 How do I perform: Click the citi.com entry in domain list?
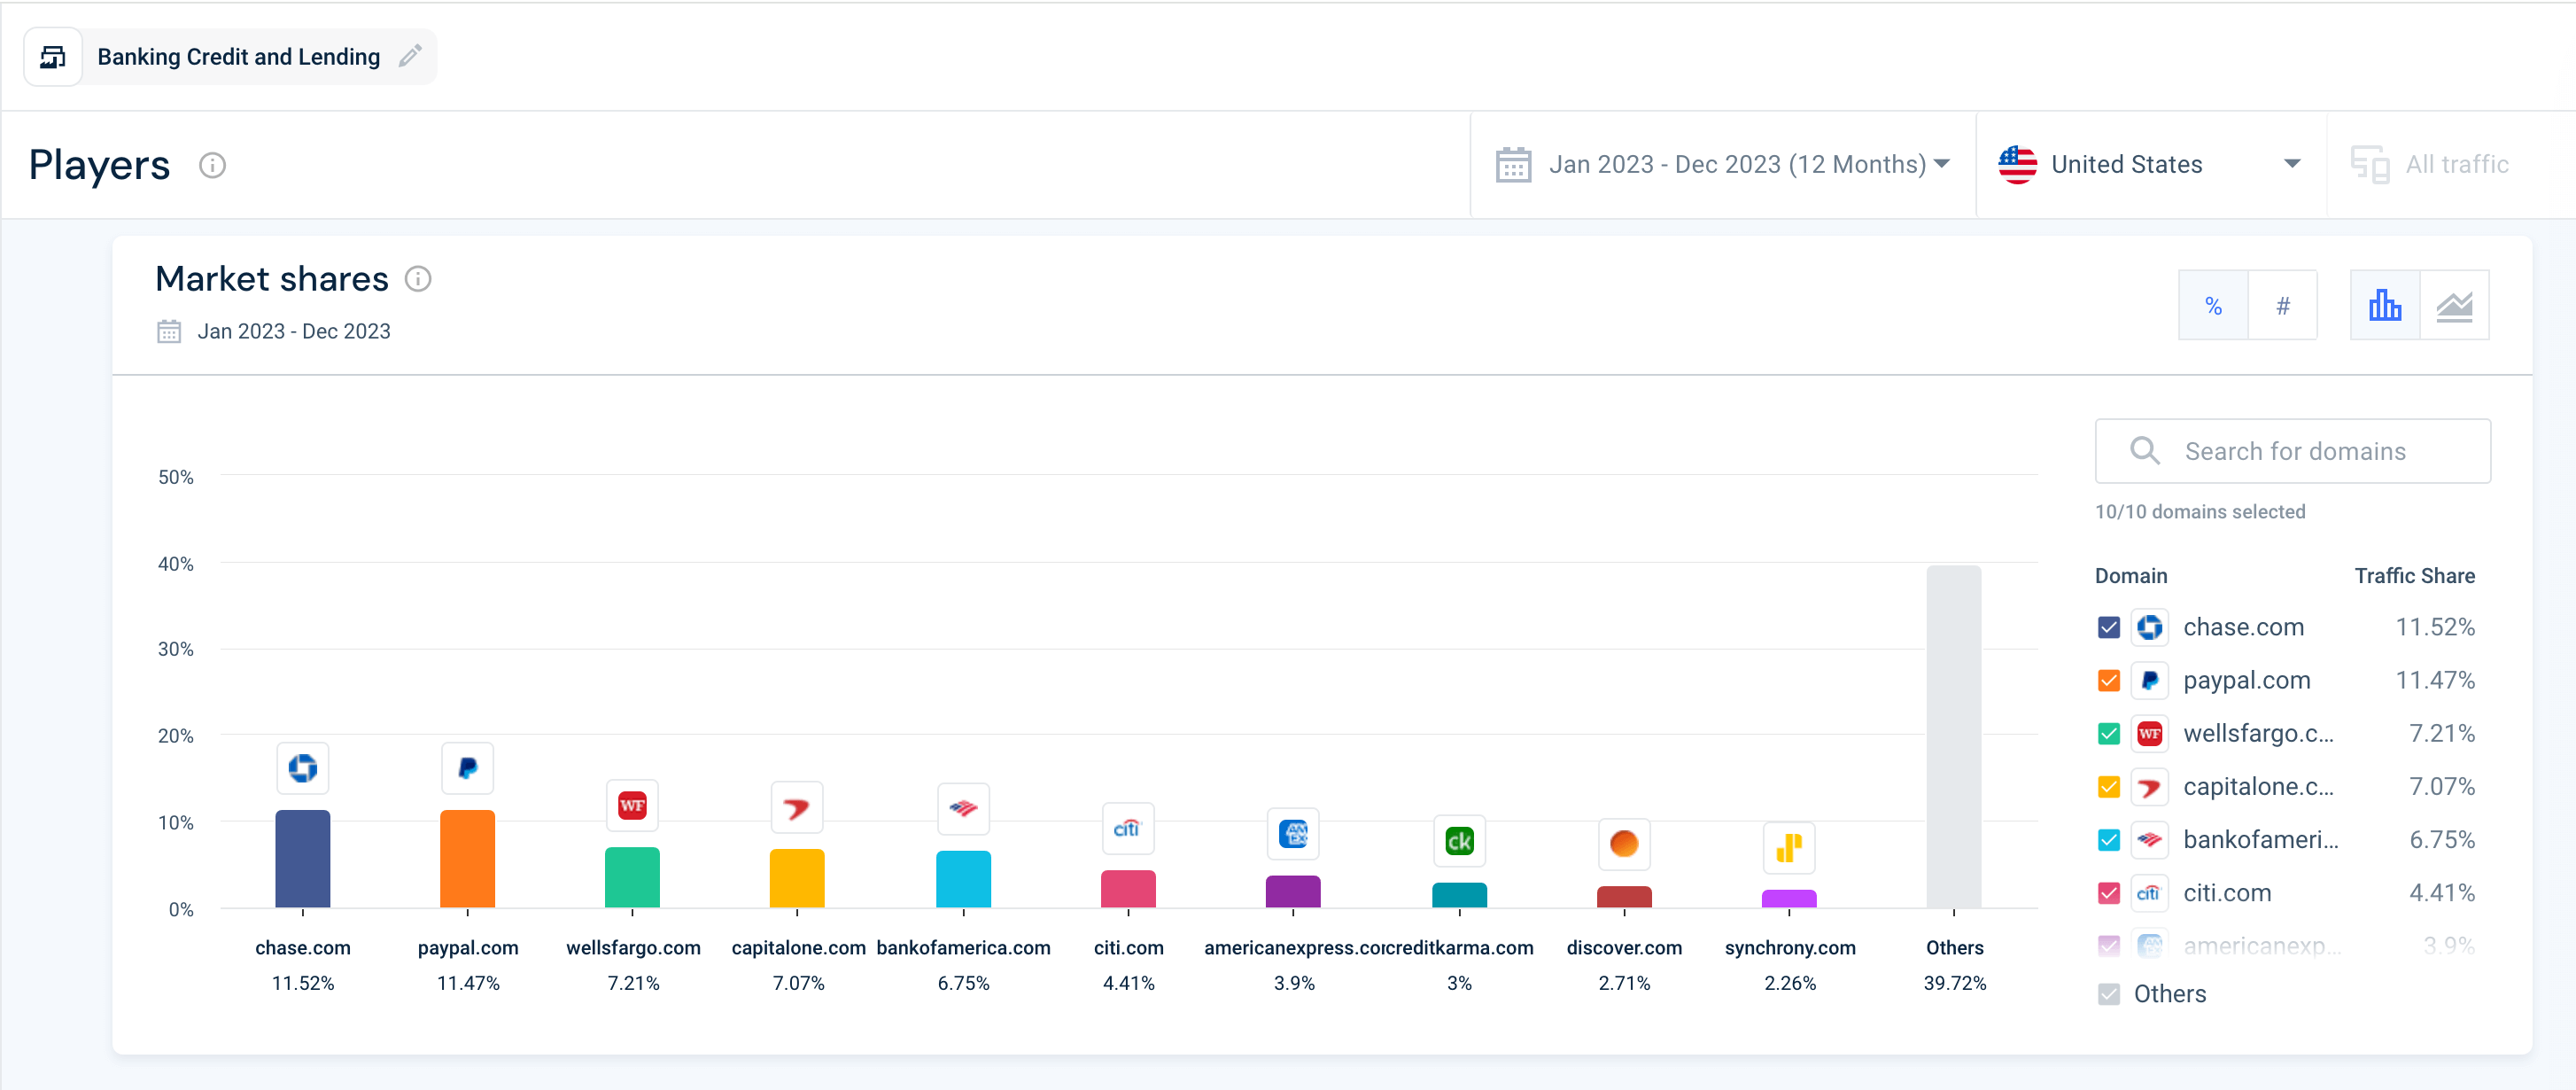pos(2228,893)
